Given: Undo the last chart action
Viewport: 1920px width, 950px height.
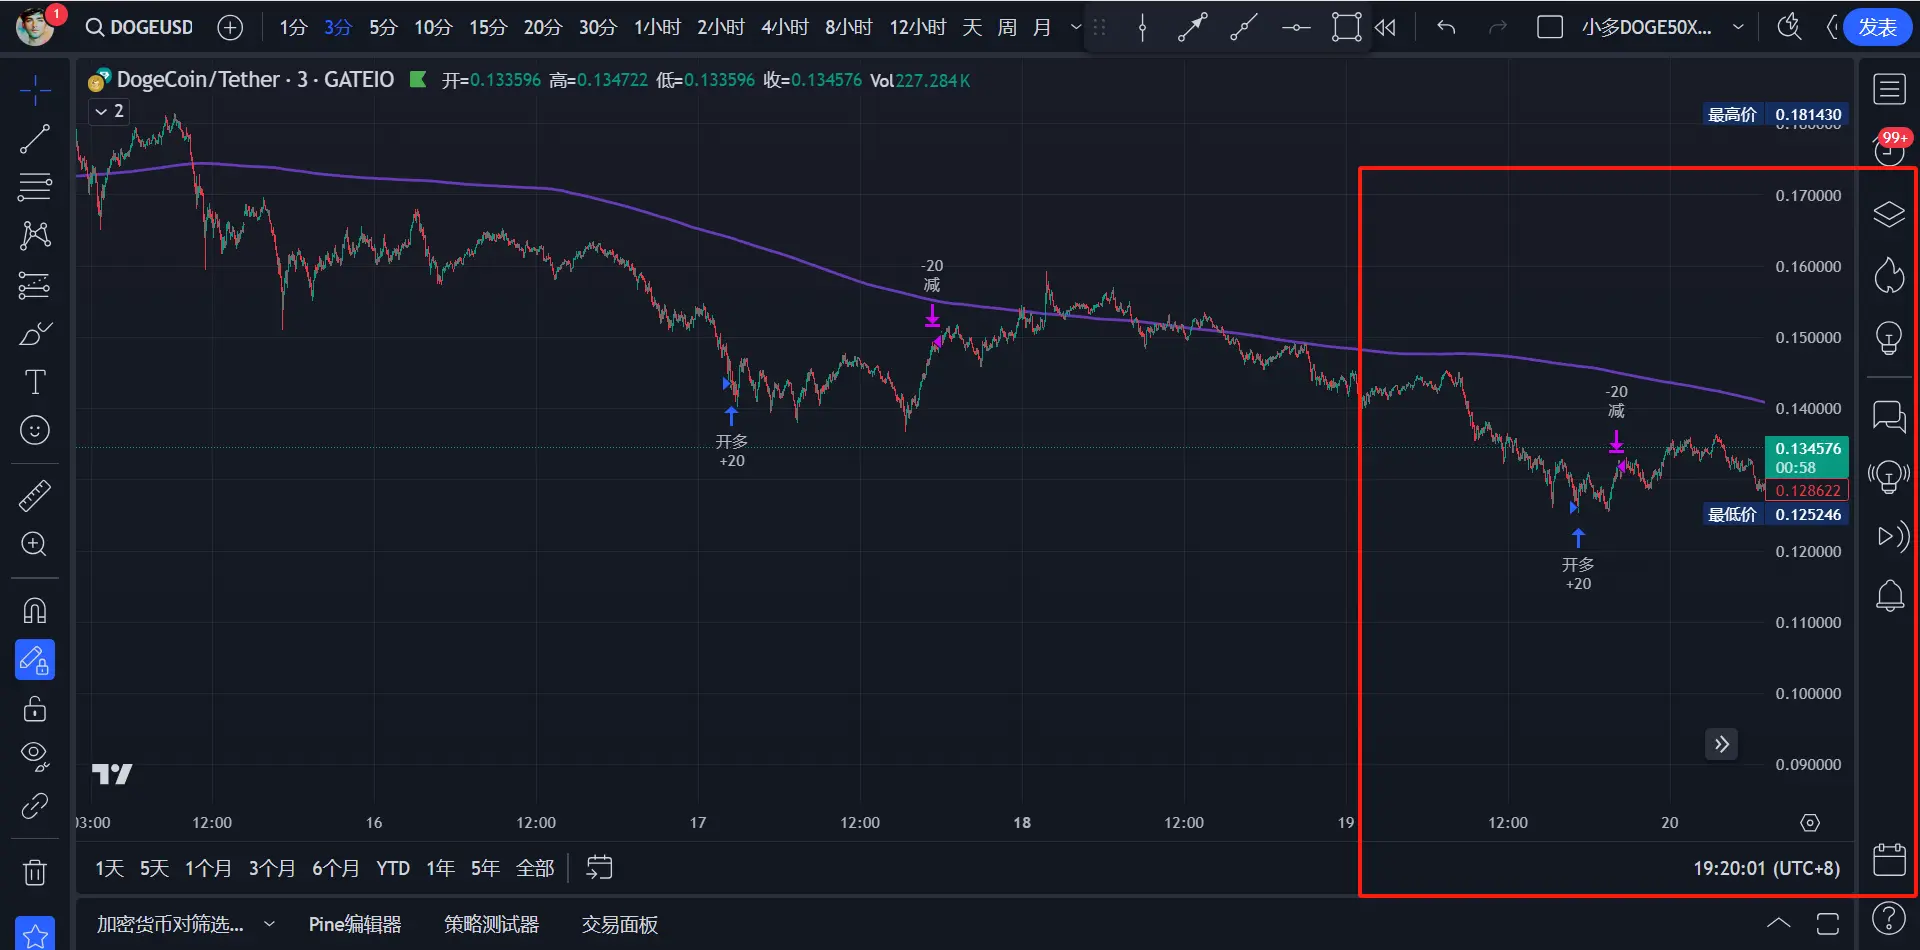Looking at the screenshot, I should click(x=1446, y=27).
